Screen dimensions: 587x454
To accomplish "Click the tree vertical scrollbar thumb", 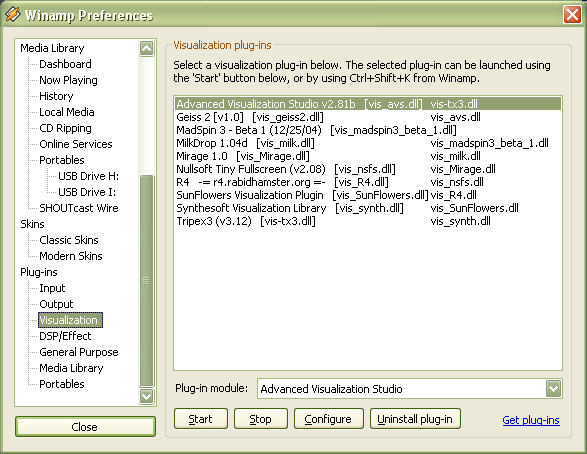I will 146,281.
